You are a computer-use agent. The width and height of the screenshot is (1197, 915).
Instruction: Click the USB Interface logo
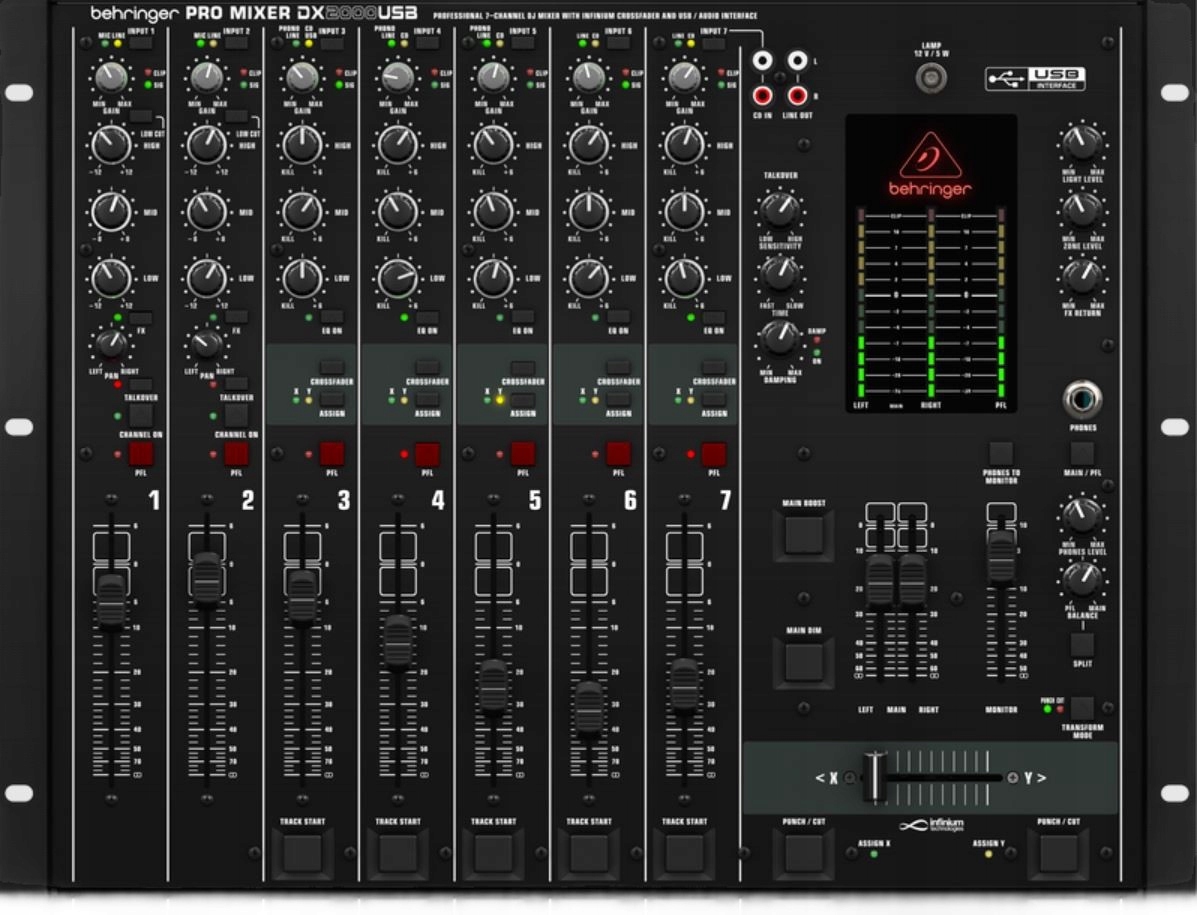(x=1034, y=79)
